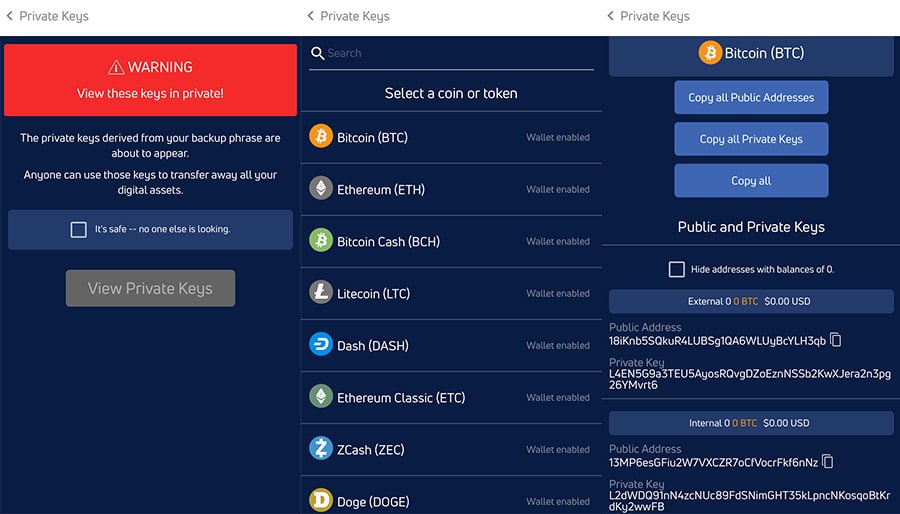The image size is (900, 514).
Task: Pick the Bitcoin Cash (BCH) green icon
Action: click(x=321, y=241)
